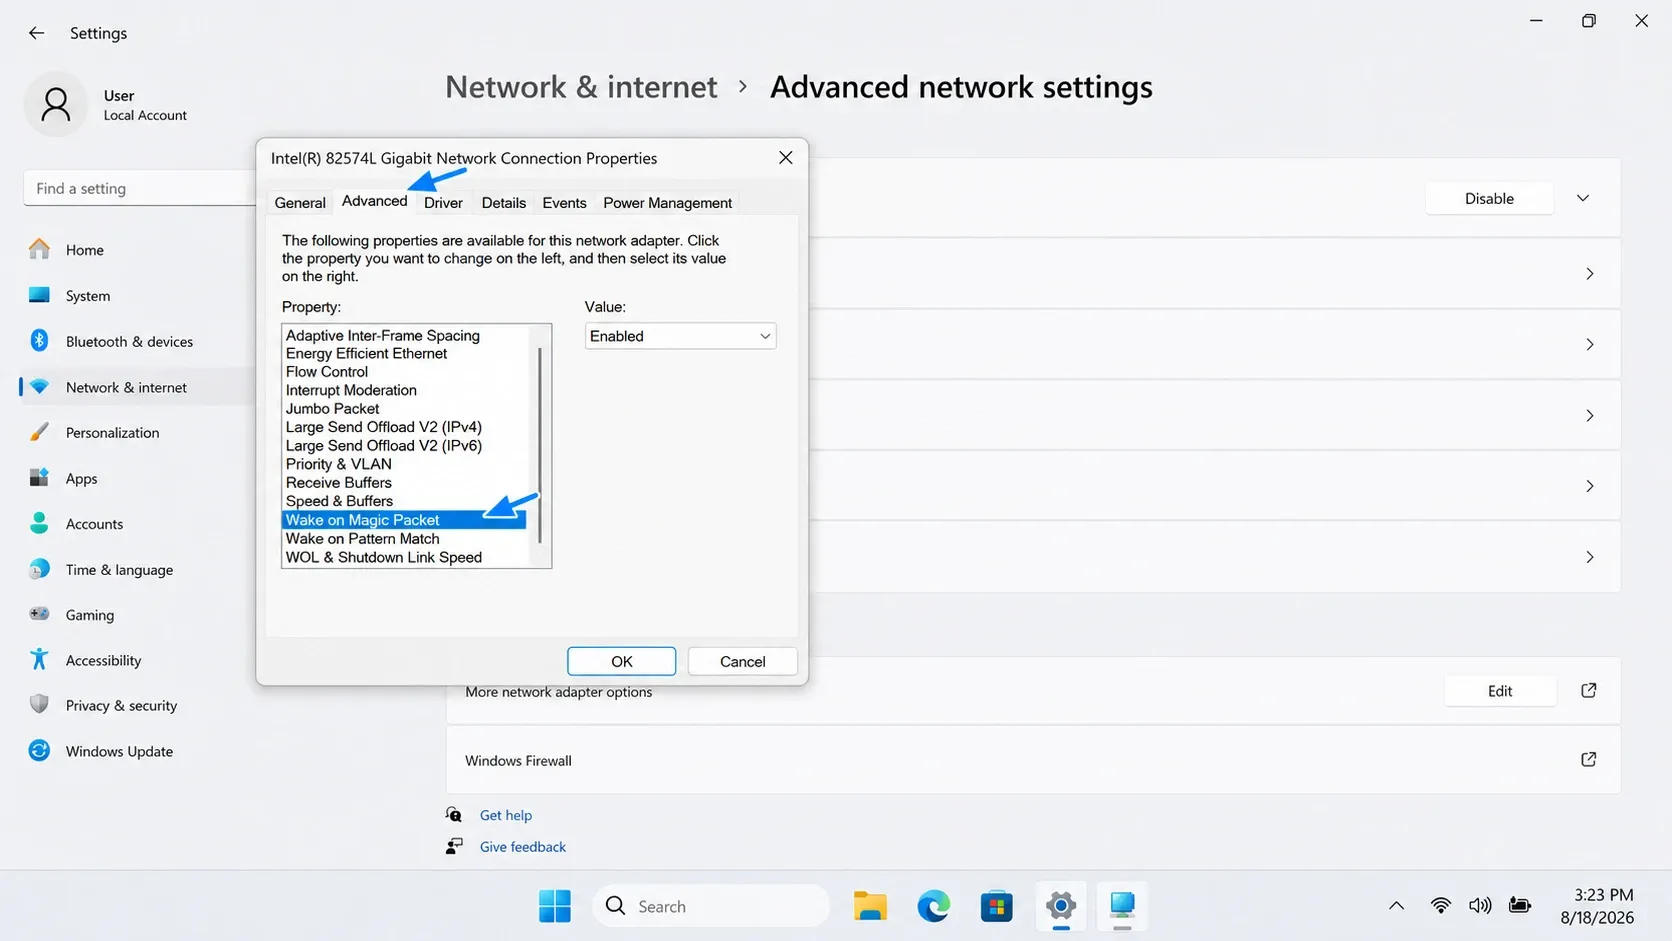Open Personalization paintbrush icon
Image resolution: width=1672 pixels, height=941 pixels.
tap(39, 432)
